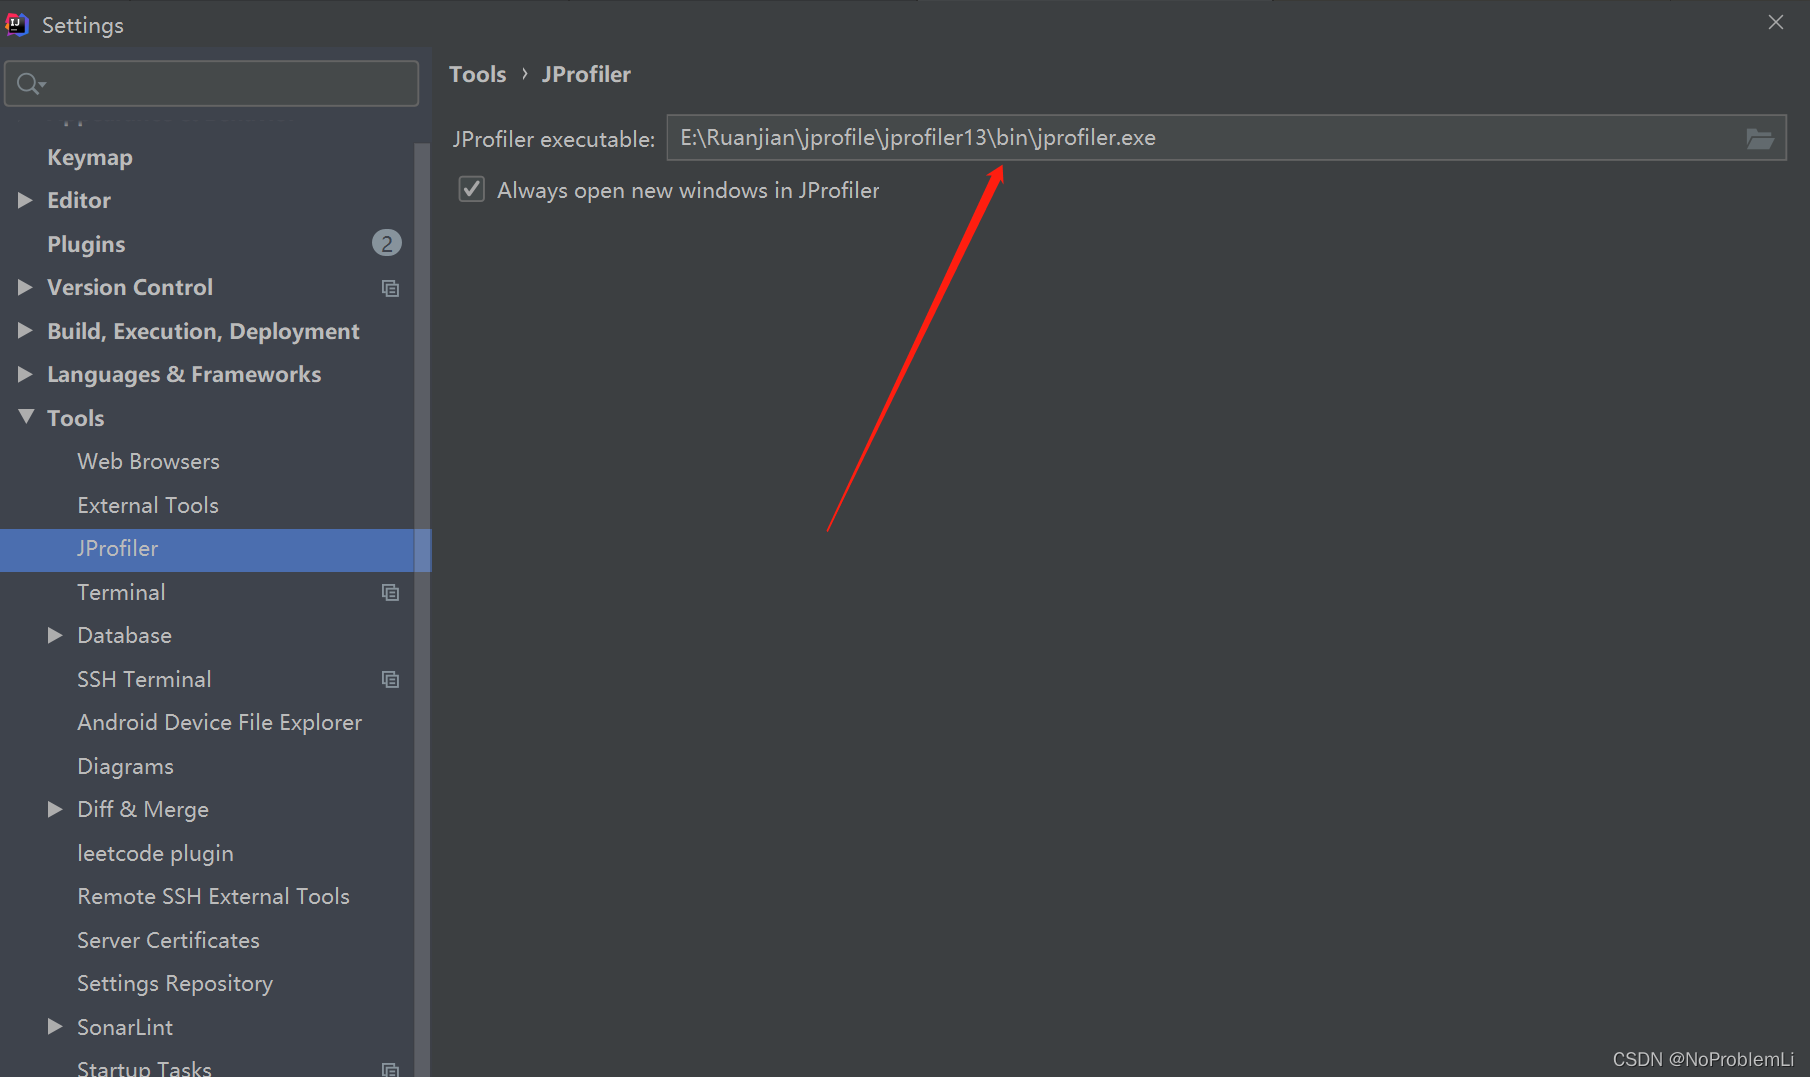Viewport: 1810px width, 1077px height.
Task: Click the project-level icon beside Terminal
Action: coord(390,593)
